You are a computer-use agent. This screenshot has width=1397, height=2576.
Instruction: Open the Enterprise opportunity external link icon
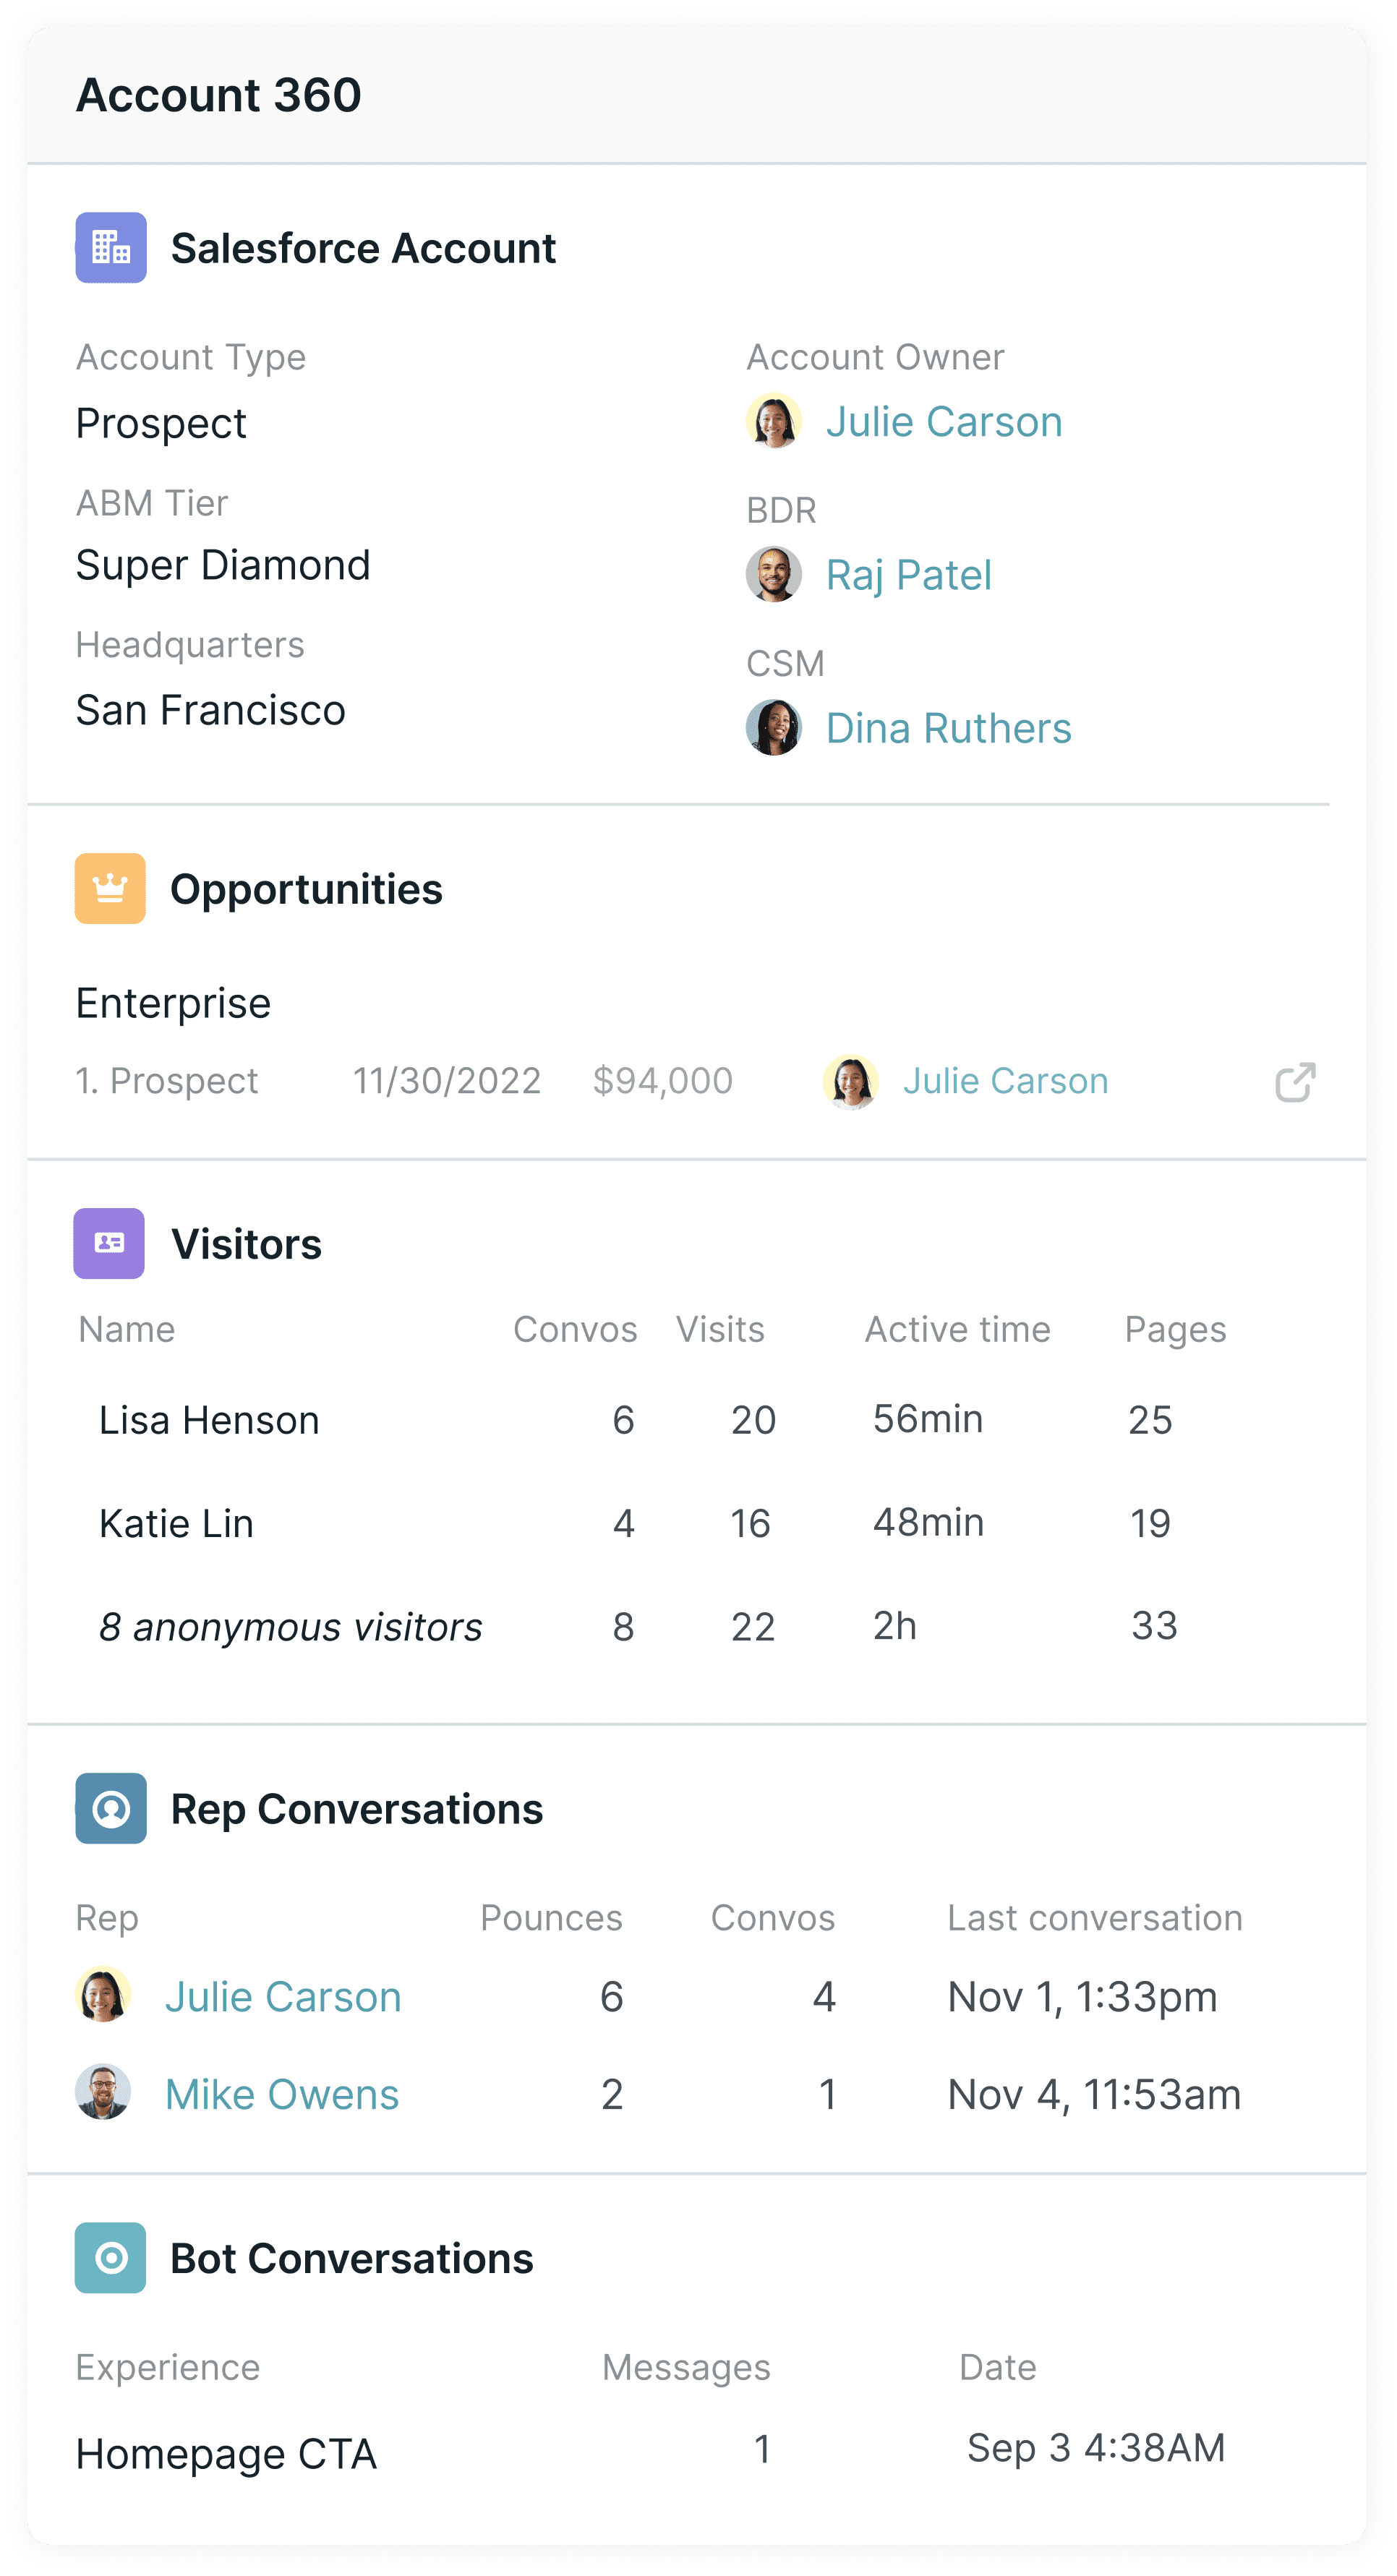point(1295,1082)
